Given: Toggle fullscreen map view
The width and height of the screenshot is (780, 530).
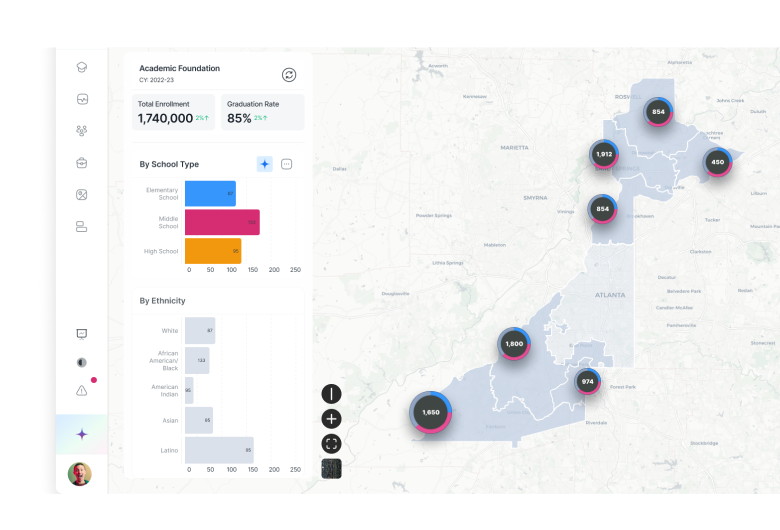Looking at the screenshot, I should [331, 444].
